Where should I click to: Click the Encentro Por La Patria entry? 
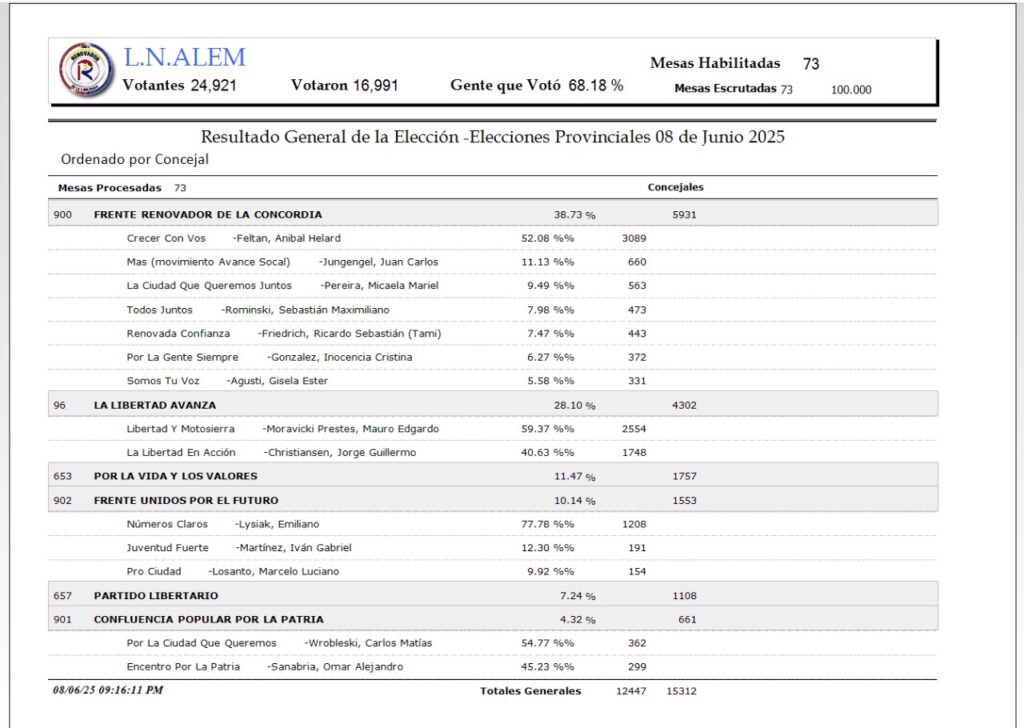click(x=493, y=667)
